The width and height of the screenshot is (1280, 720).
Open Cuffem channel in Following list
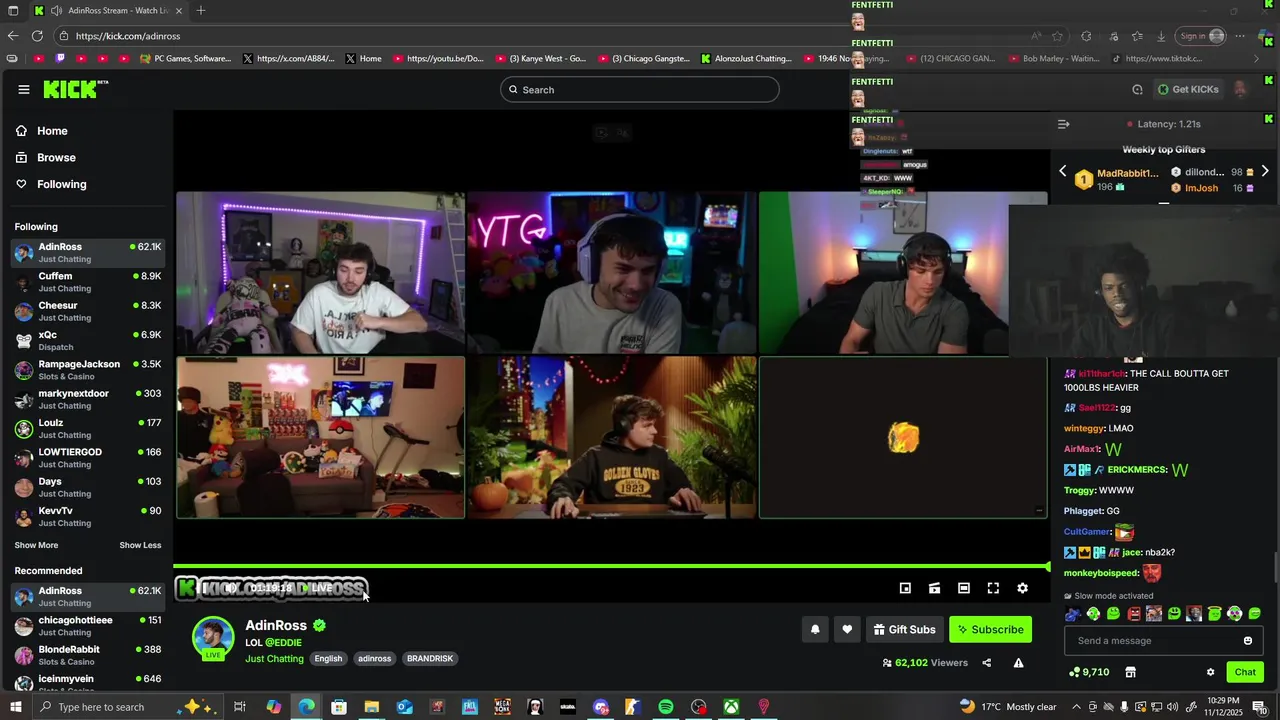pos(88,282)
